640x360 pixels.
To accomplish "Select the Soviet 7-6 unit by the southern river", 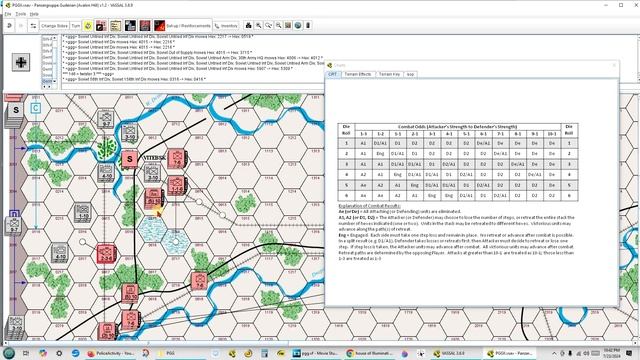I will pyautogui.click(x=200, y=281).
